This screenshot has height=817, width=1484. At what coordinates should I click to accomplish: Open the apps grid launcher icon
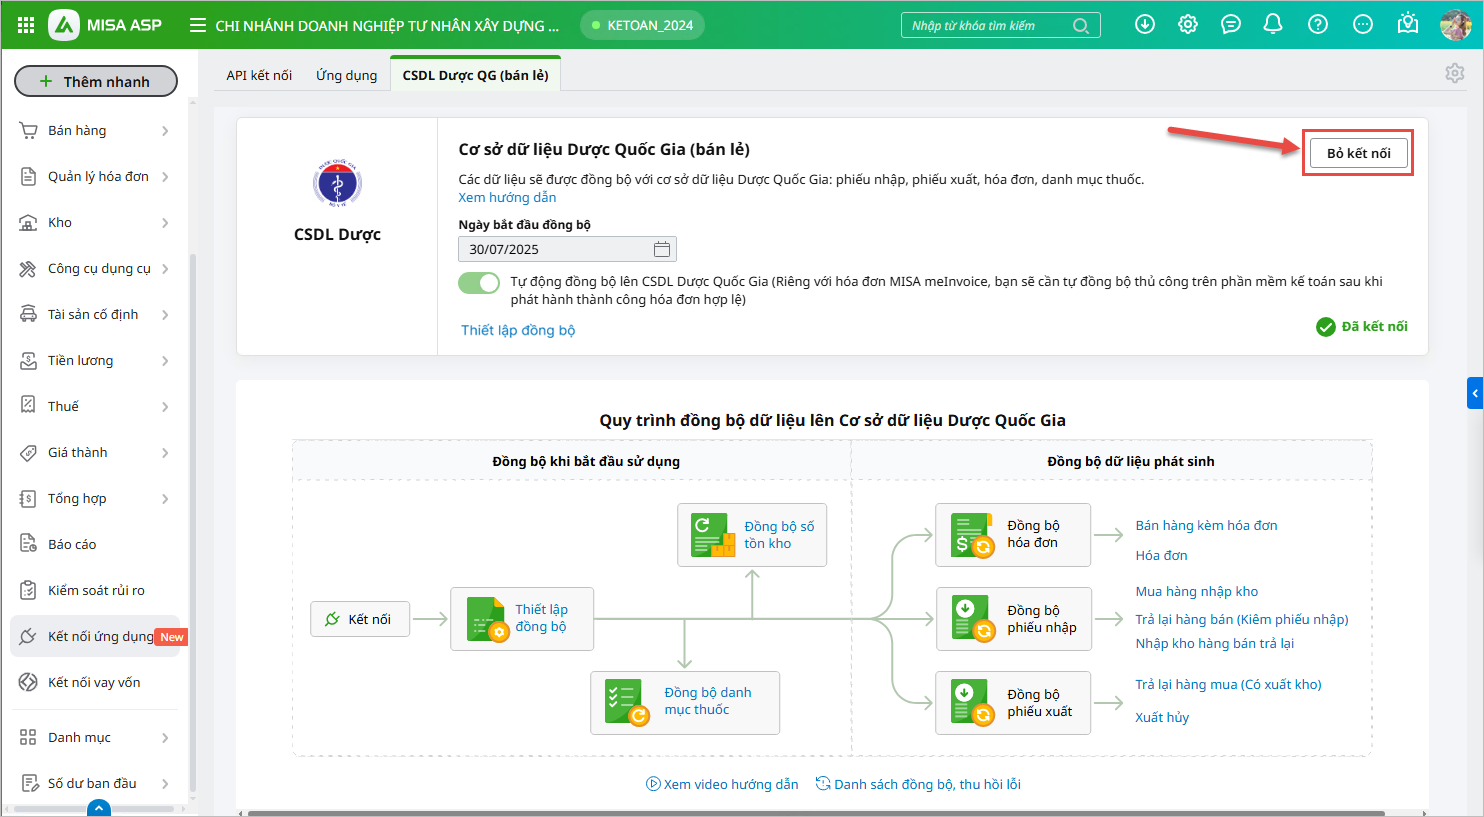(x=26, y=25)
